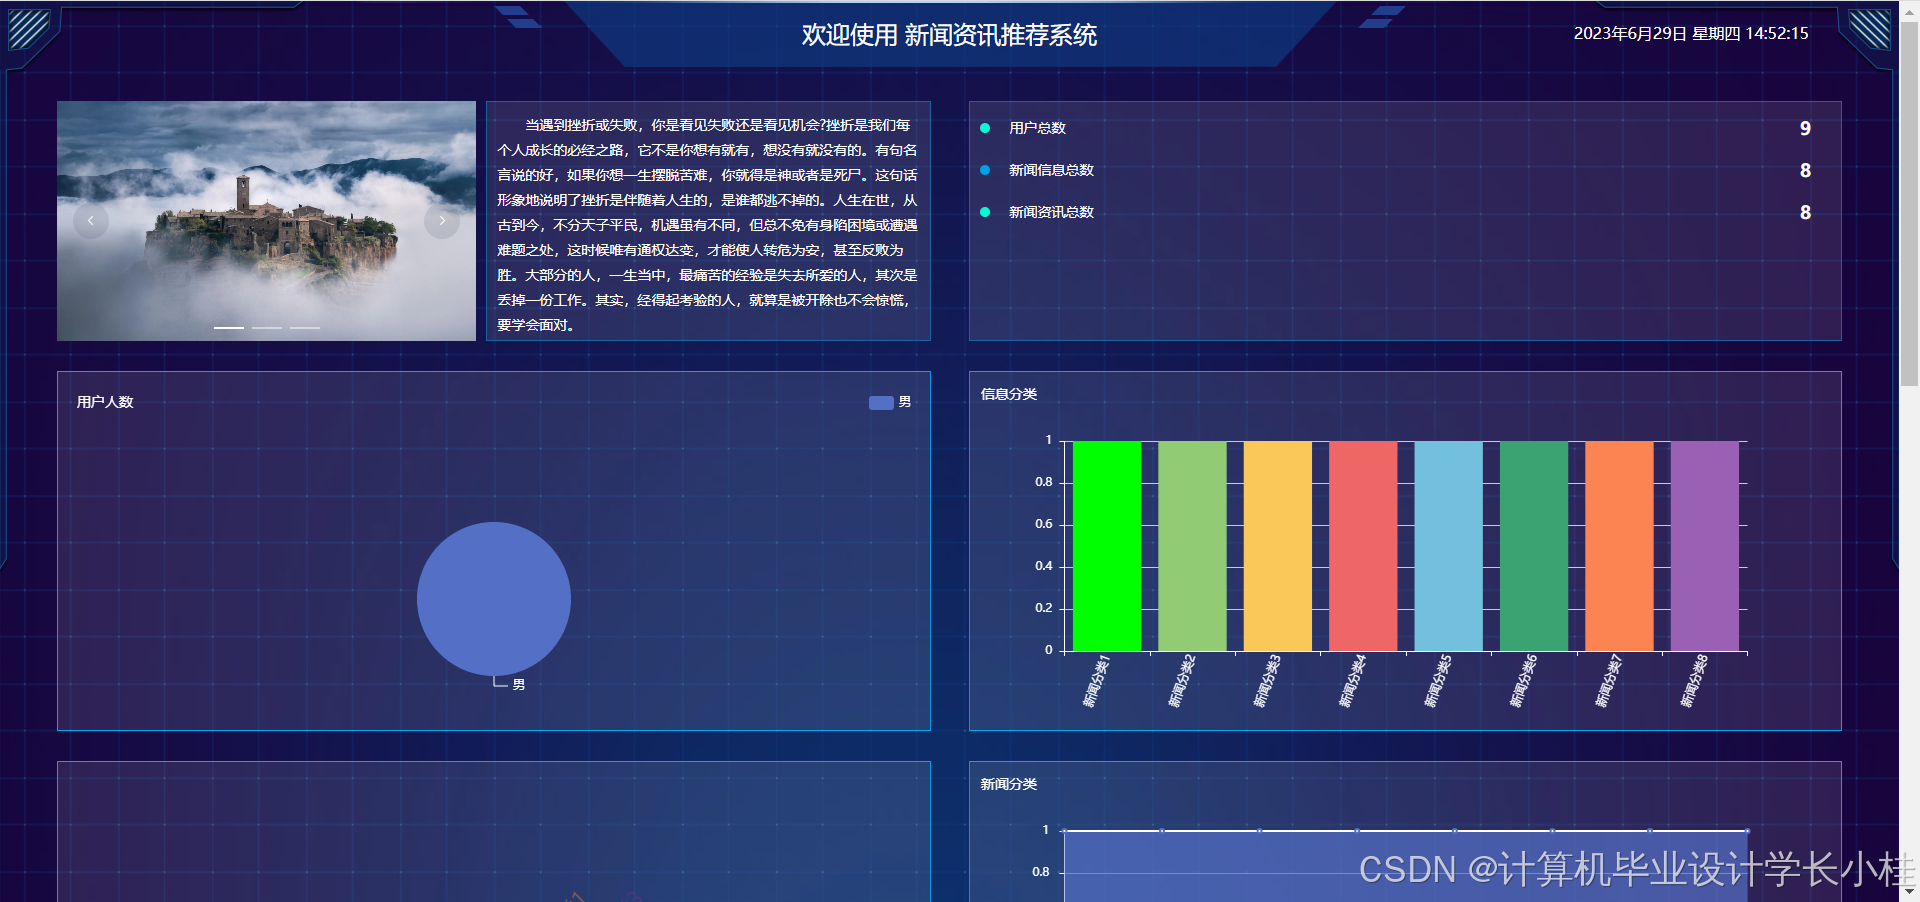Screen dimensions: 1920x902
Task: Show next carousel image with right arrow
Action: coord(442,220)
